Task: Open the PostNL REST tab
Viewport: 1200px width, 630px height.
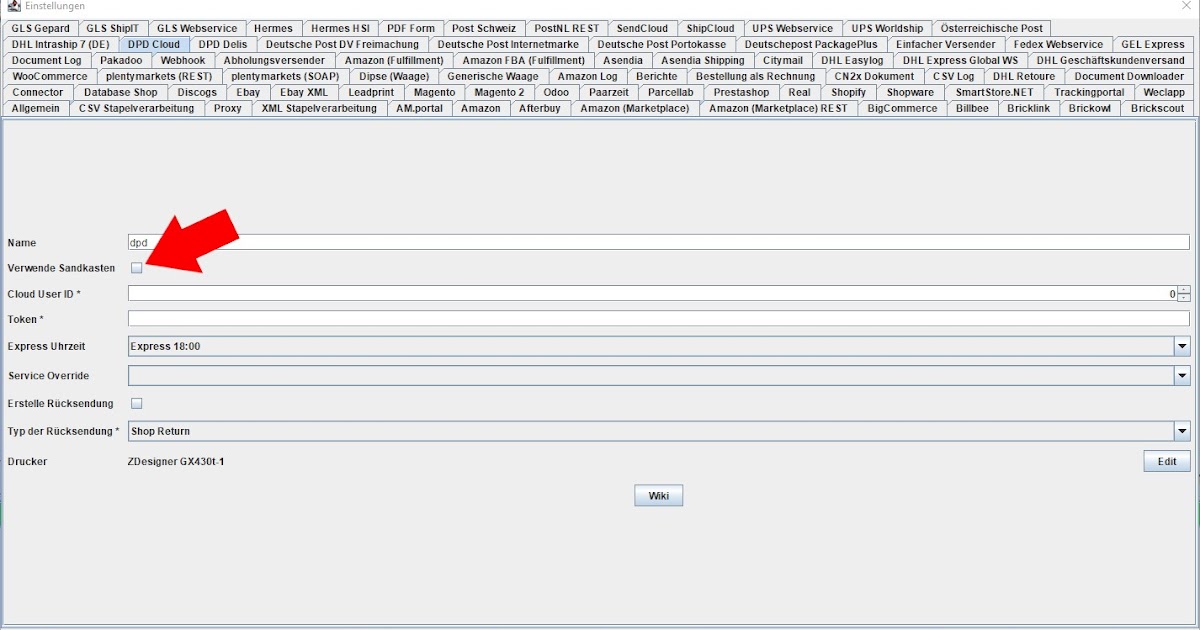Action: coord(566,28)
